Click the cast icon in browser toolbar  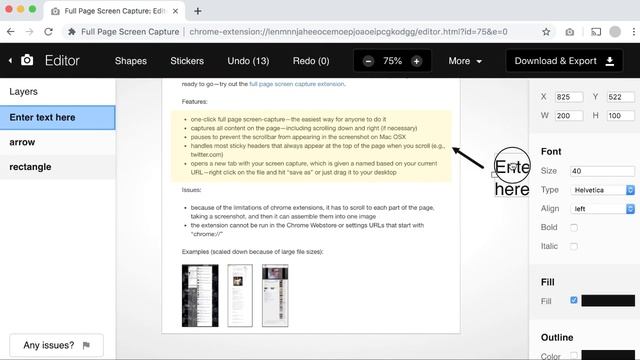596,32
